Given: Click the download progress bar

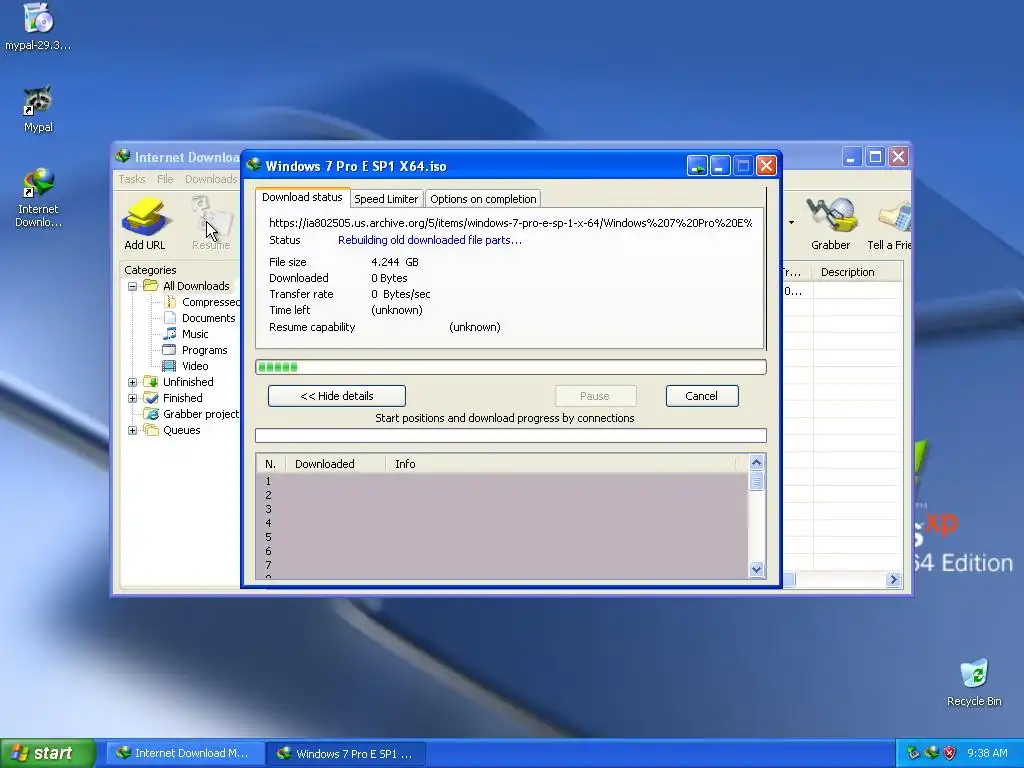Looking at the screenshot, I should pos(511,367).
